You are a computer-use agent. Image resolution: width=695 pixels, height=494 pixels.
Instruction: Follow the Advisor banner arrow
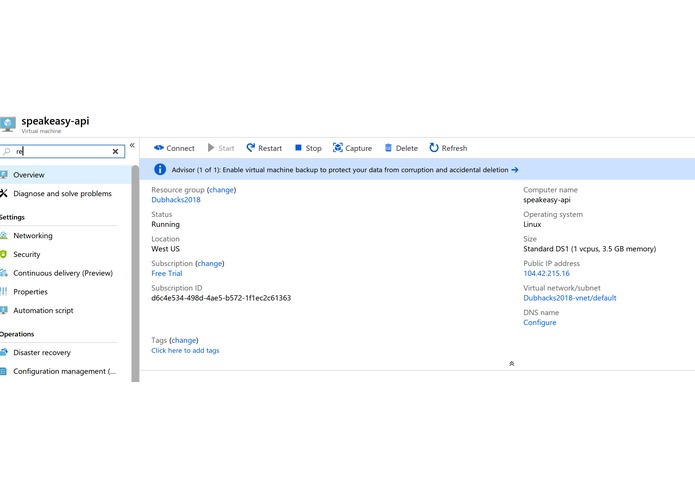(x=515, y=170)
